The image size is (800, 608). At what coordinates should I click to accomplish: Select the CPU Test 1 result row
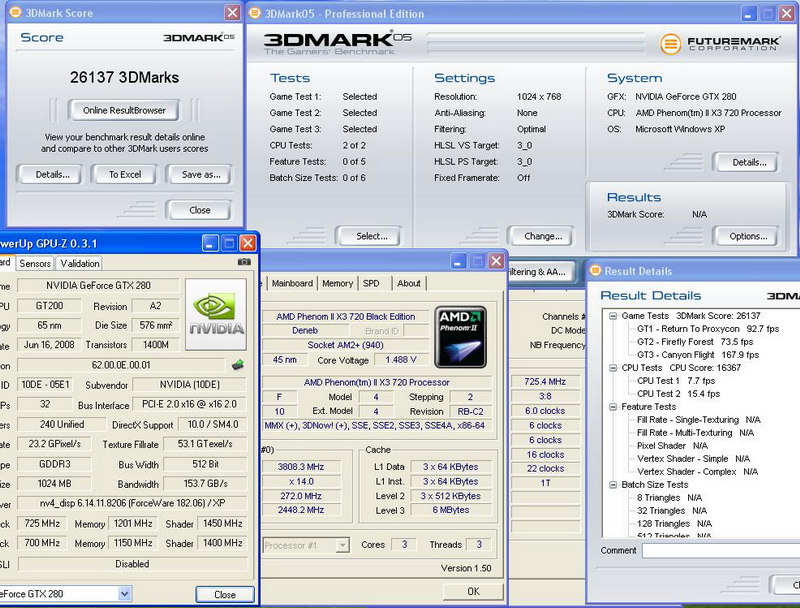676,381
